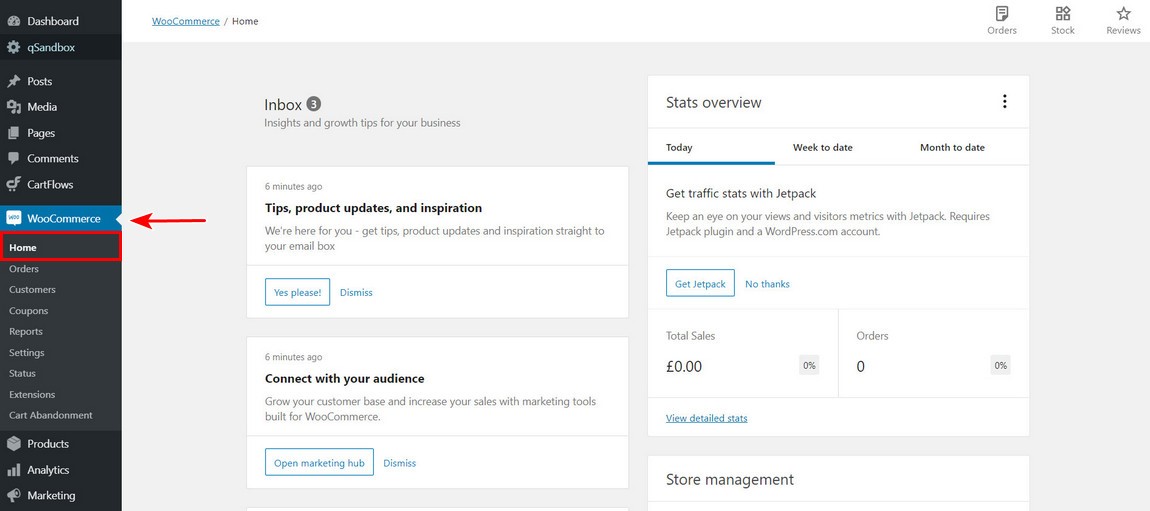This screenshot has height=511, width=1150.
Task: Click the Inbox count badge 3
Action: point(314,104)
